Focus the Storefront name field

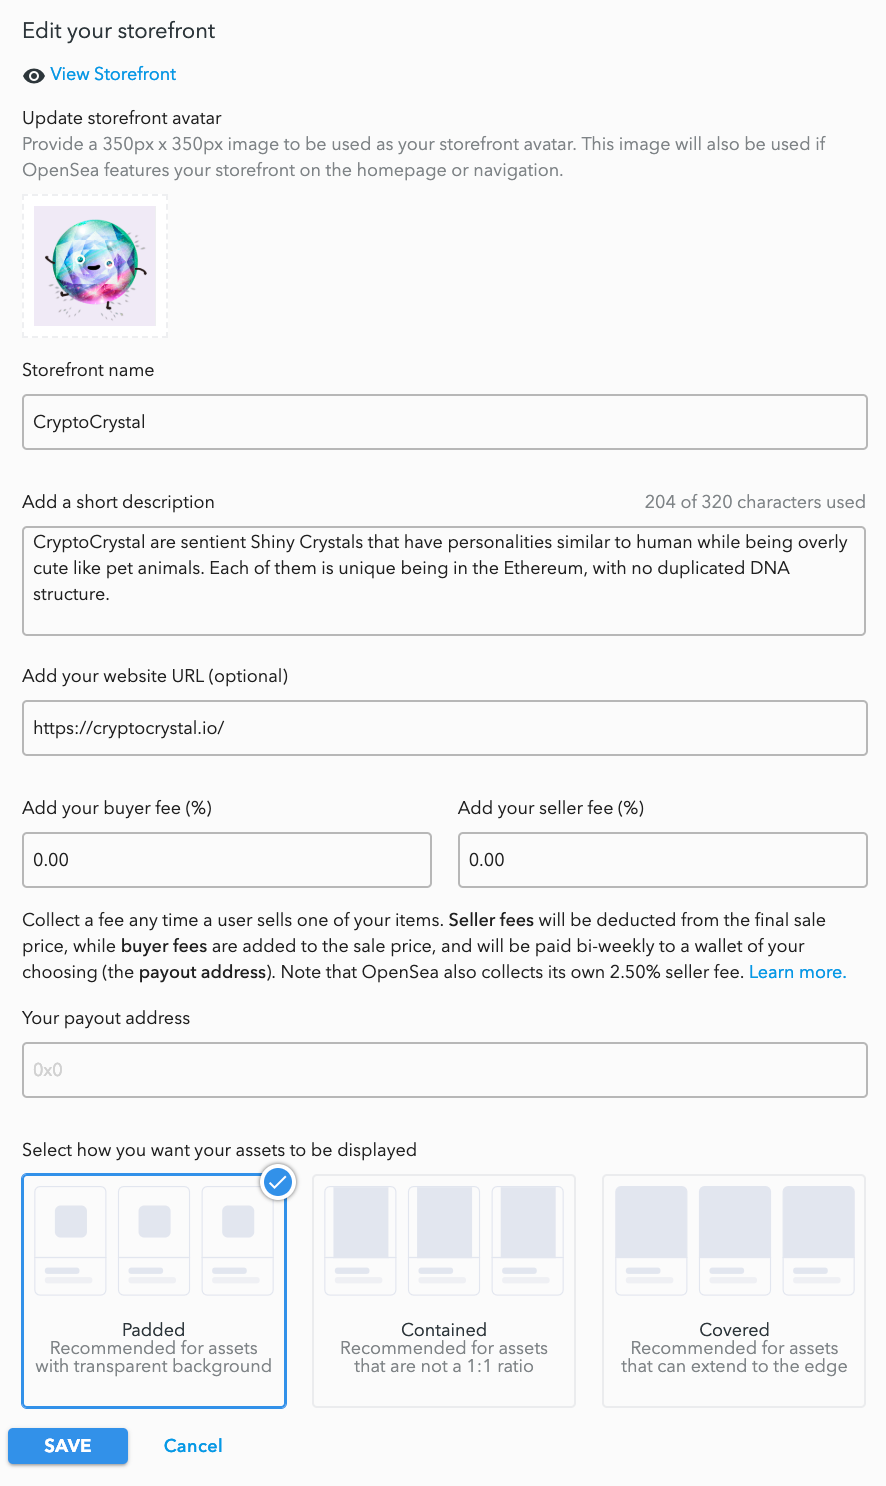445,422
